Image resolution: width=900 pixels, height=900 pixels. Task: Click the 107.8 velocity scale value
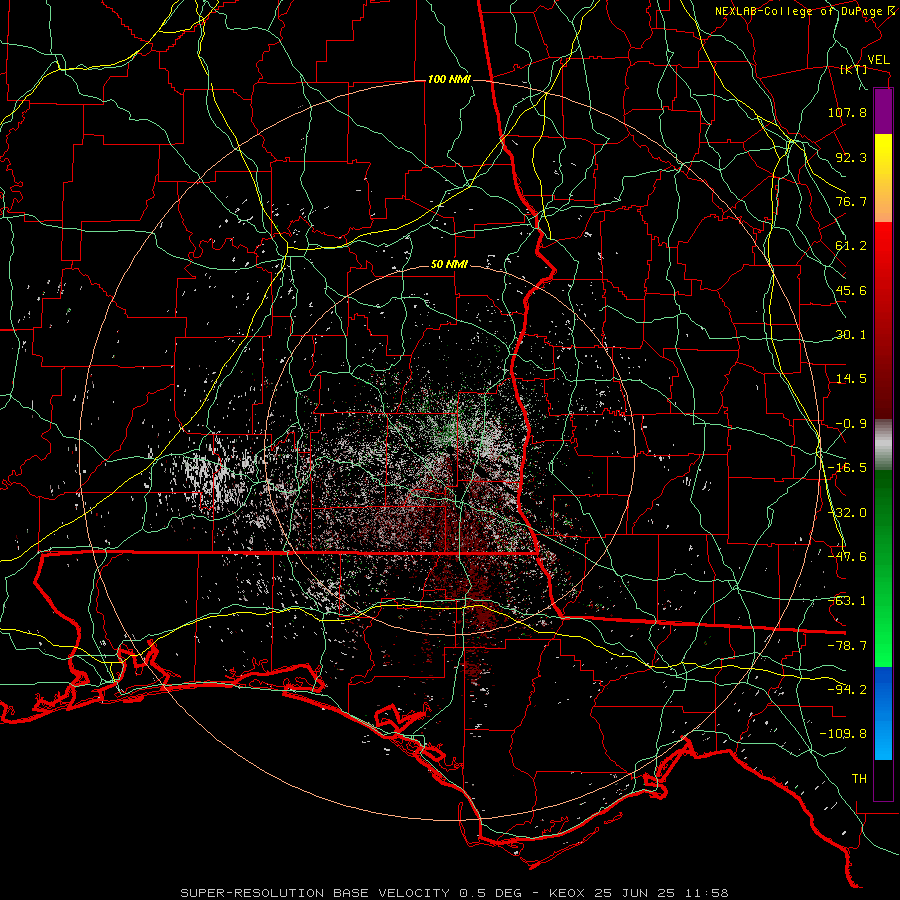847,112
